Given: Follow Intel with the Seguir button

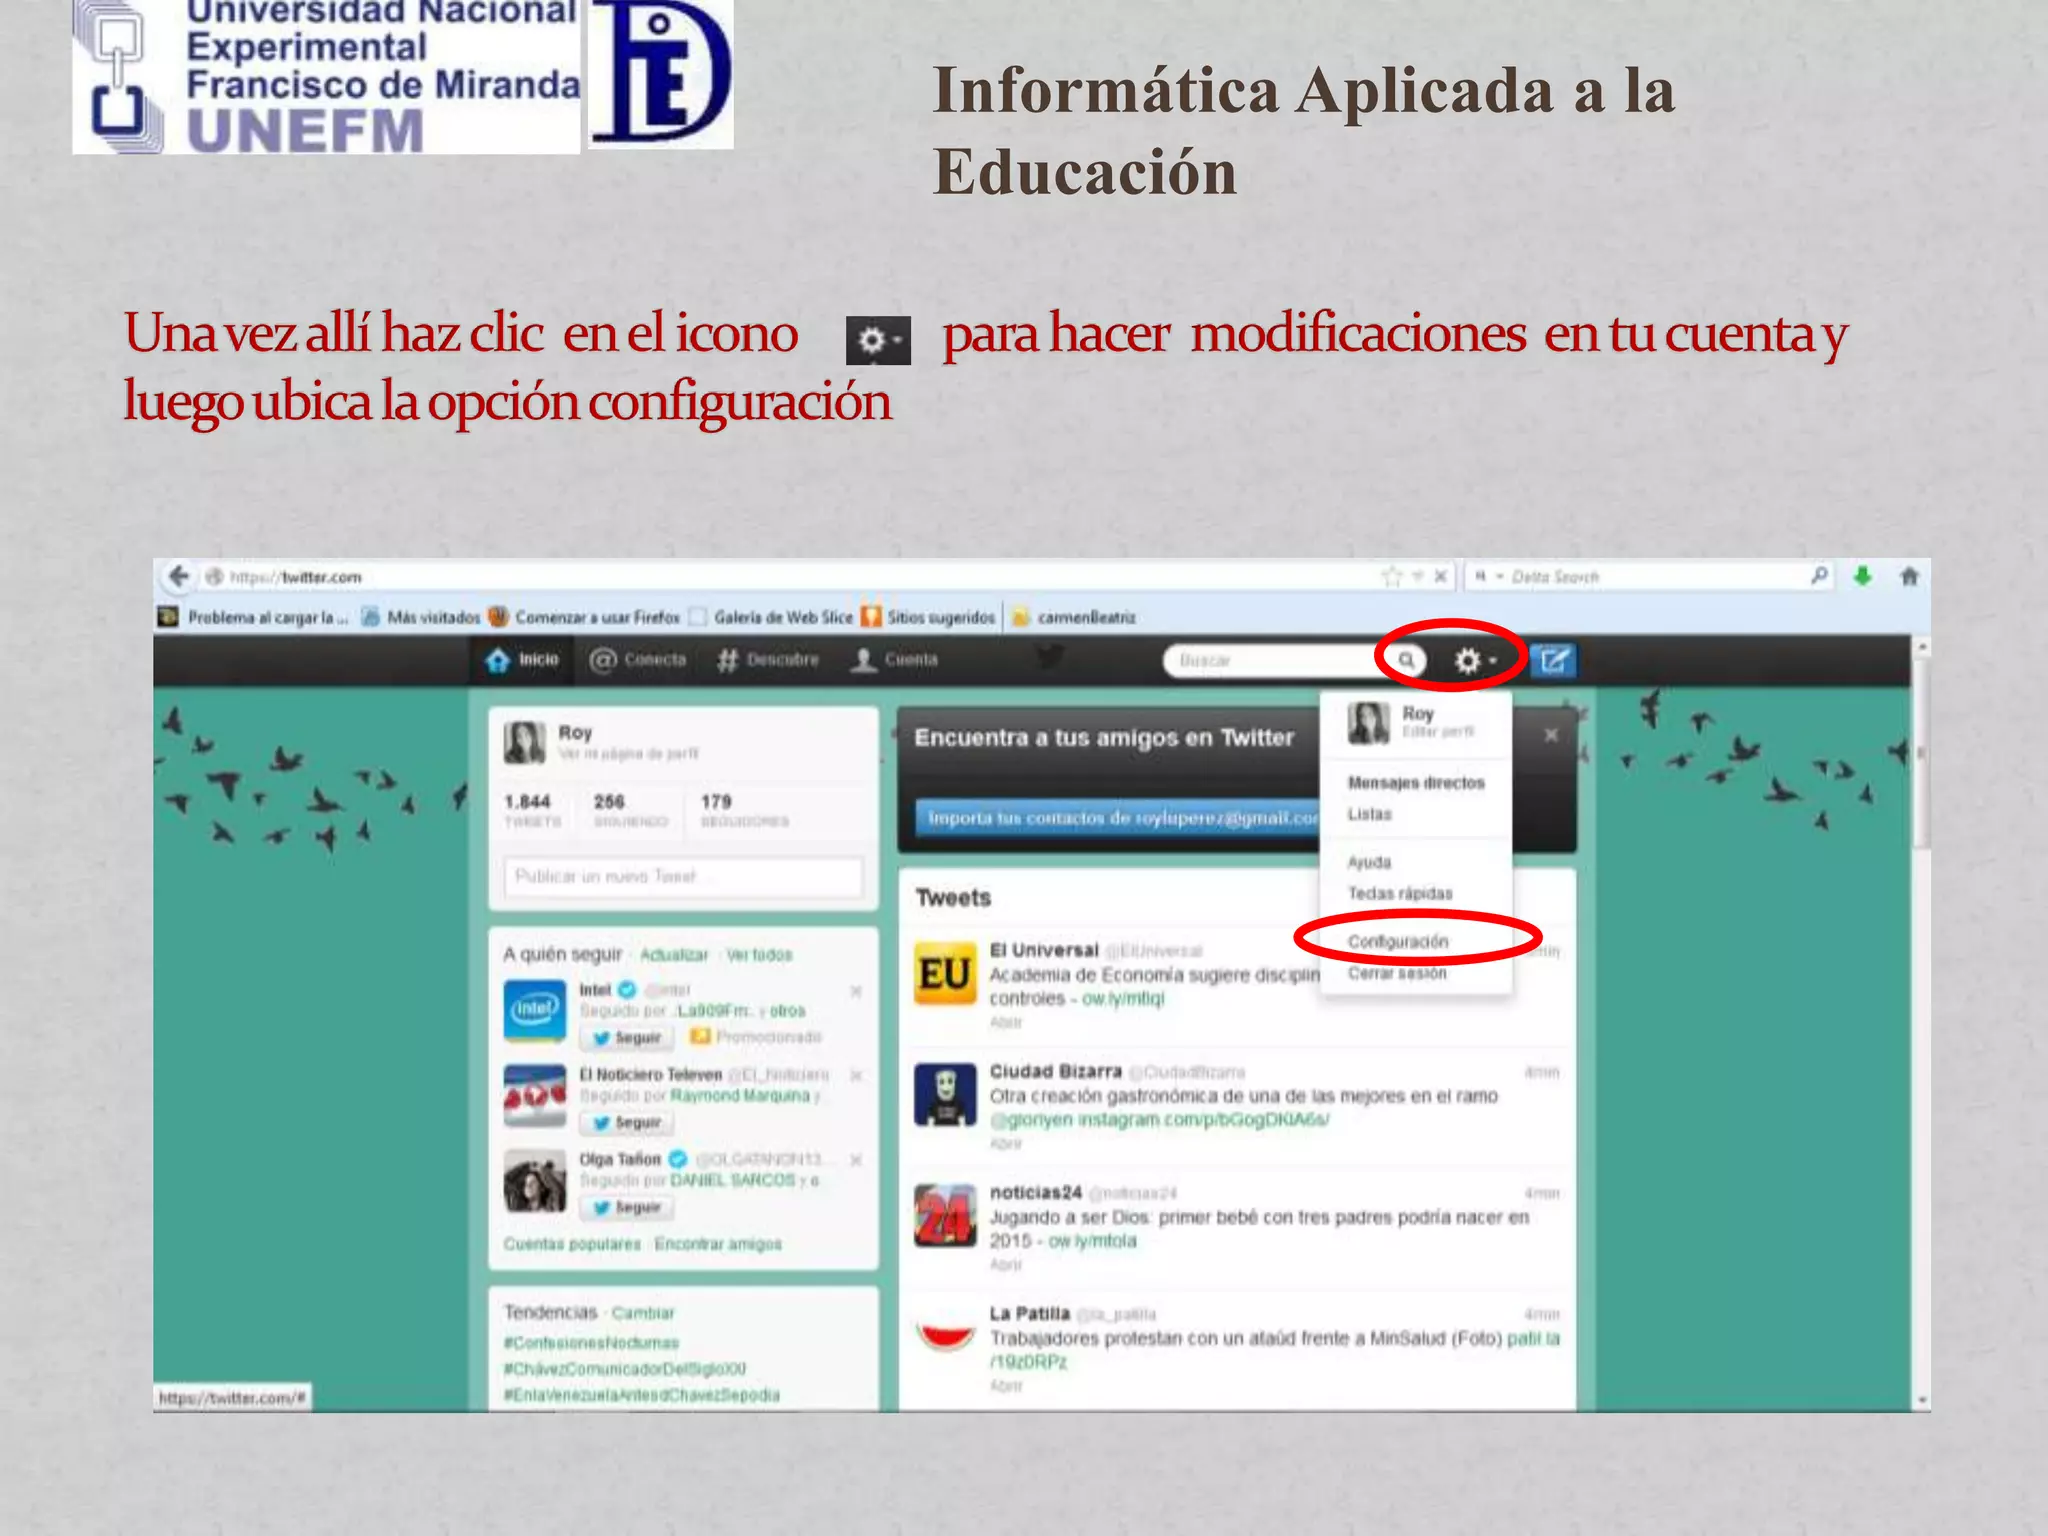Looking at the screenshot, I should [x=627, y=1037].
